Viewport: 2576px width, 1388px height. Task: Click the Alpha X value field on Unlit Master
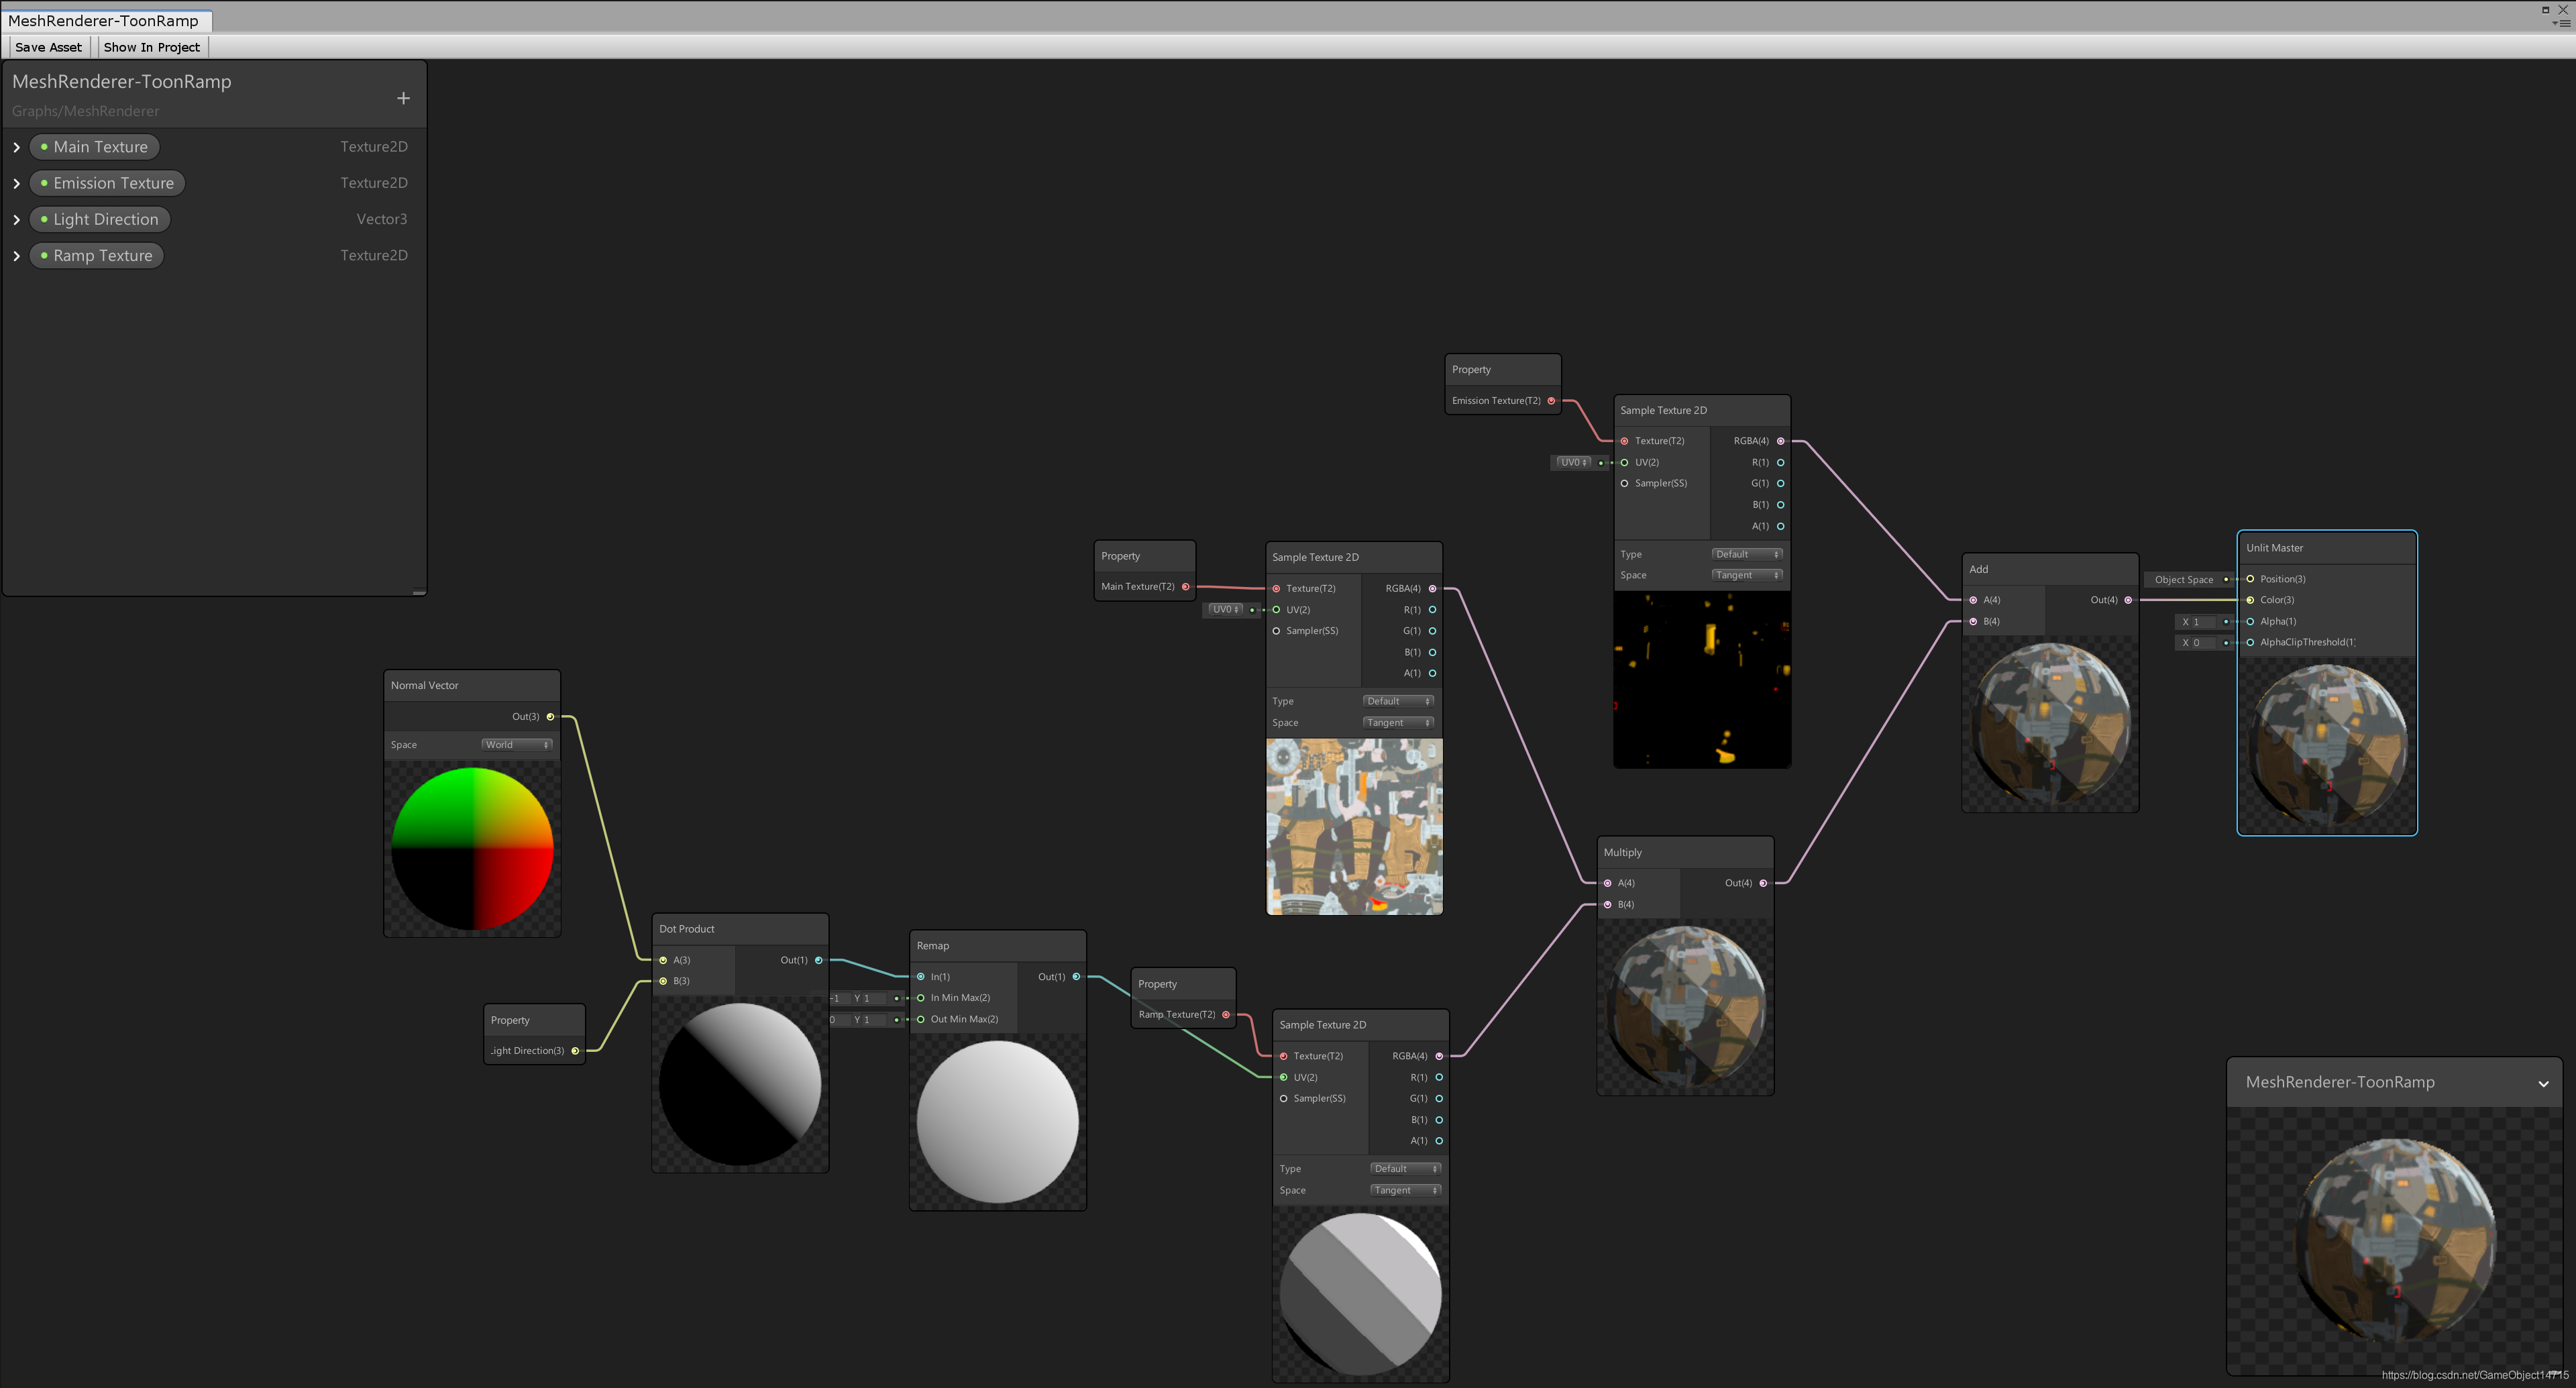2203,622
